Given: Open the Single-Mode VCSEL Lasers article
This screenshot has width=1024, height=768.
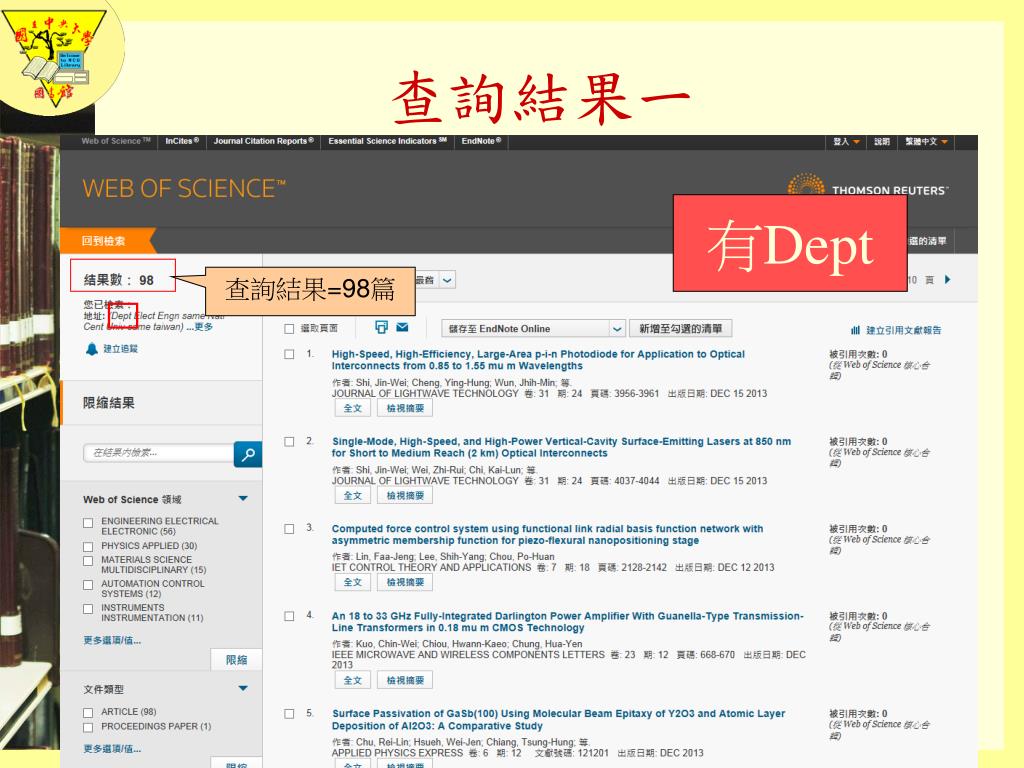Looking at the screenshot, I should (561, 447).
